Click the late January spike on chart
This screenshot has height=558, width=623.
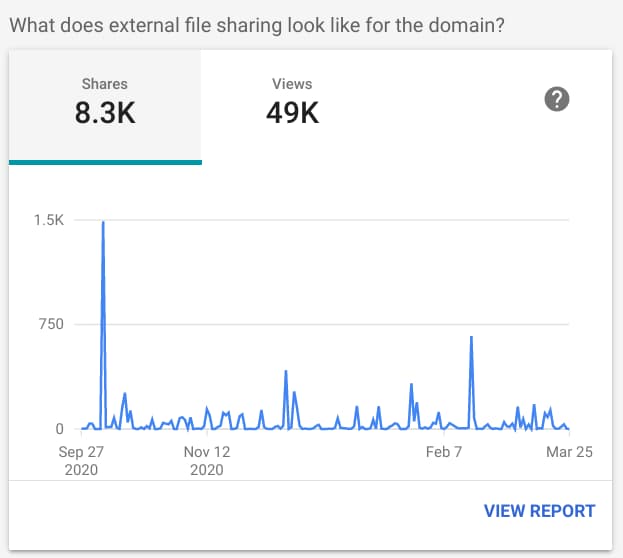[411, 385]
